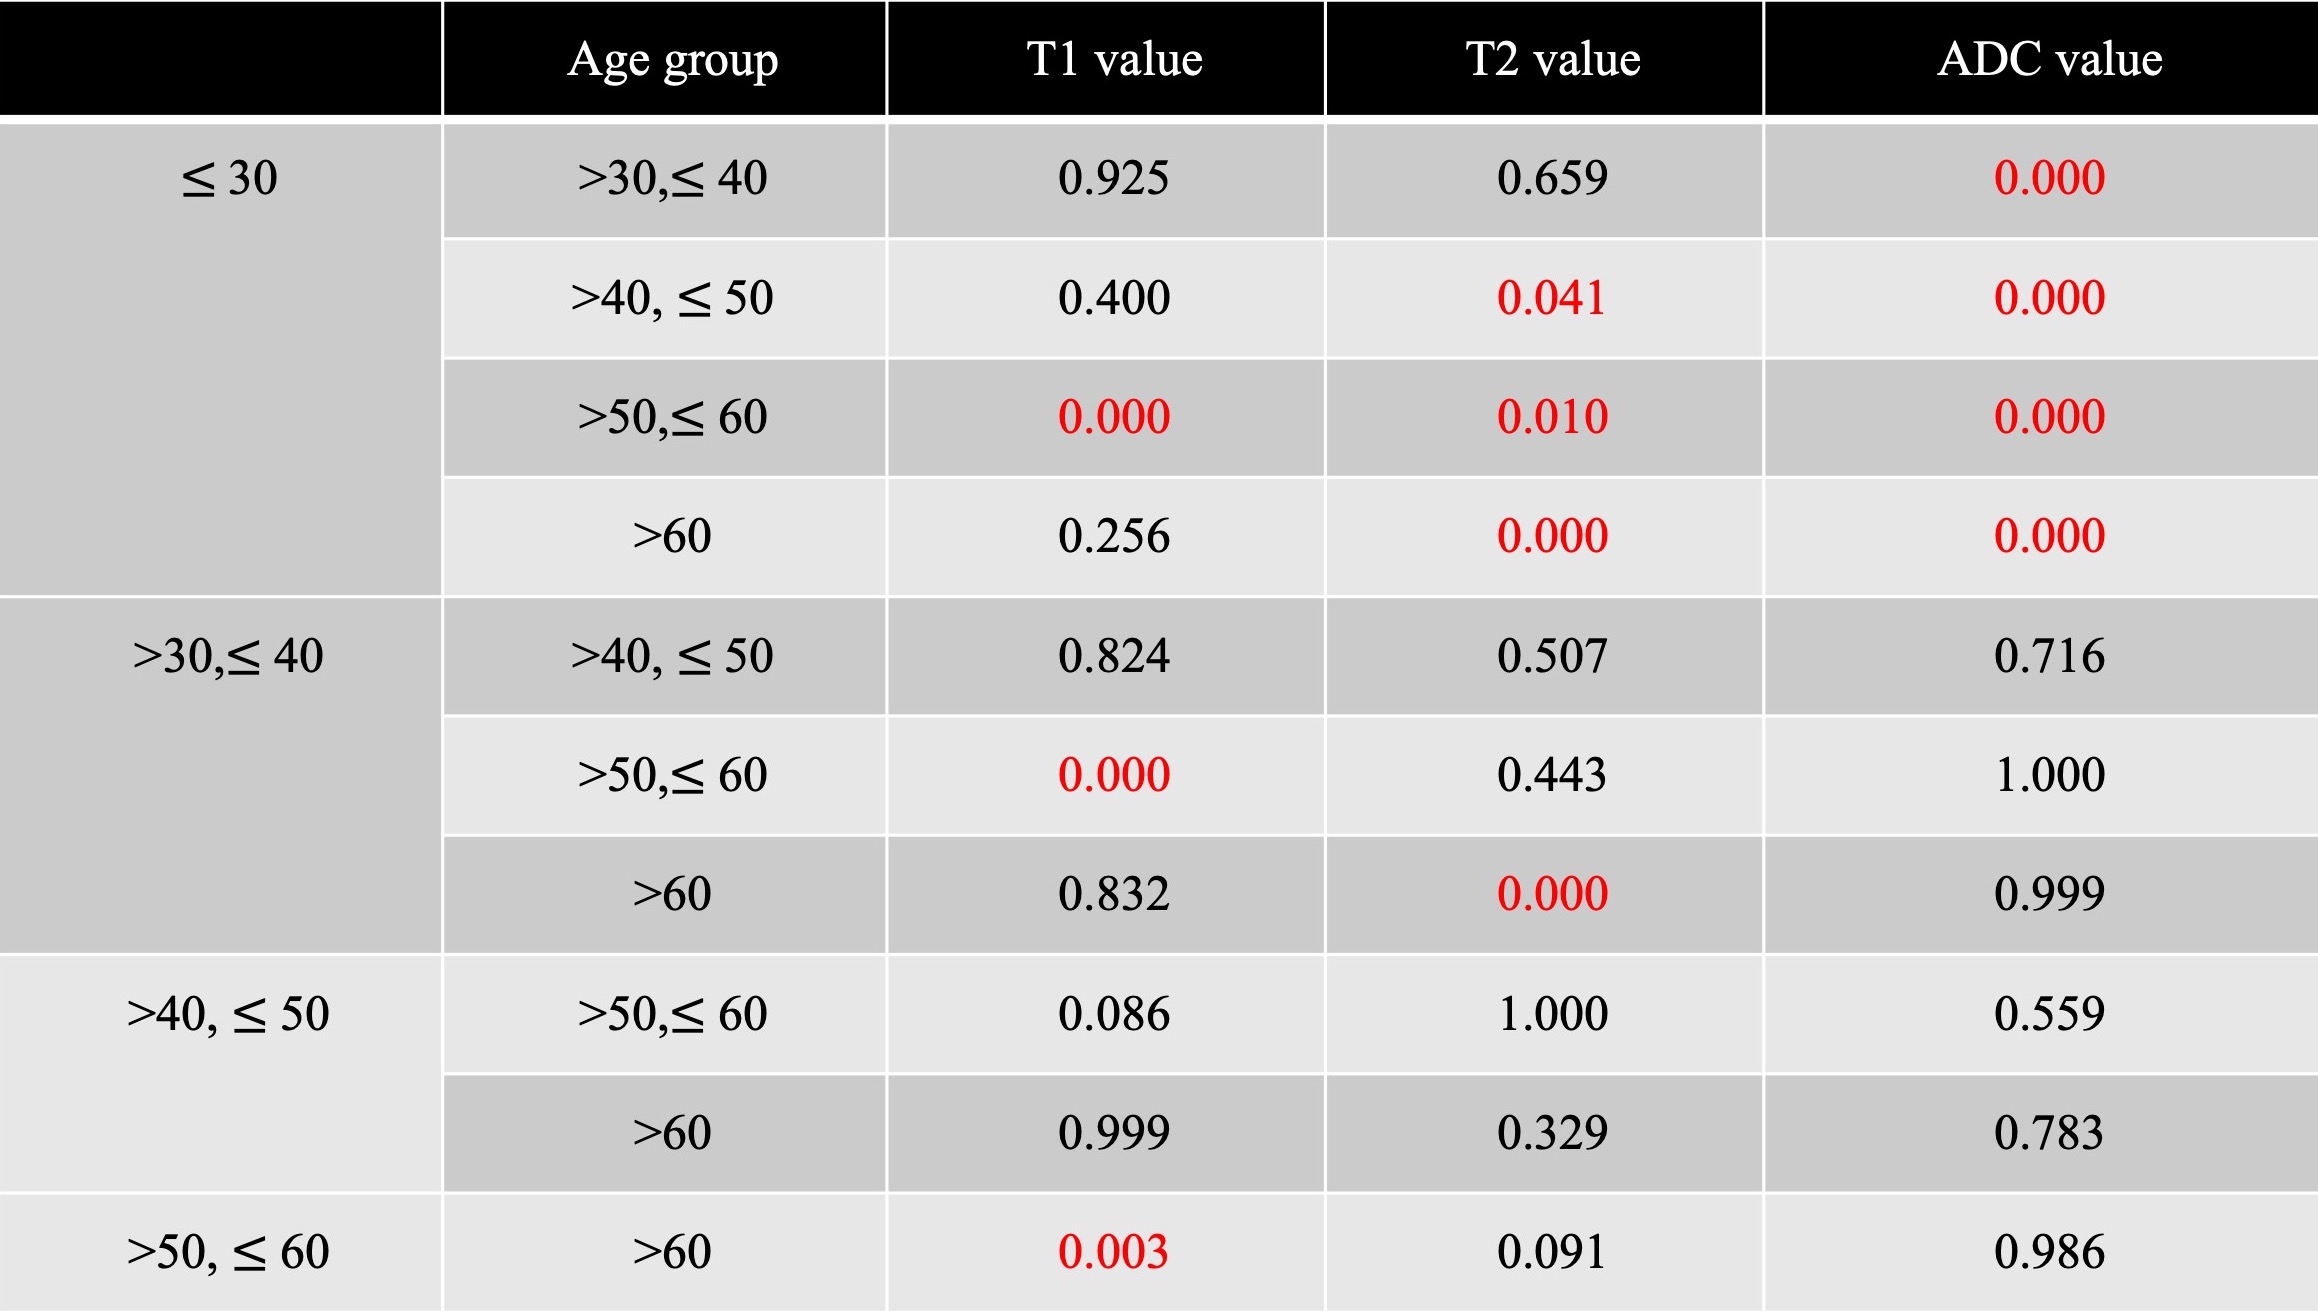Select the ADC value 0.986
The width and height of the screenshot is (2318, 1314).
click(2049, 1252)
